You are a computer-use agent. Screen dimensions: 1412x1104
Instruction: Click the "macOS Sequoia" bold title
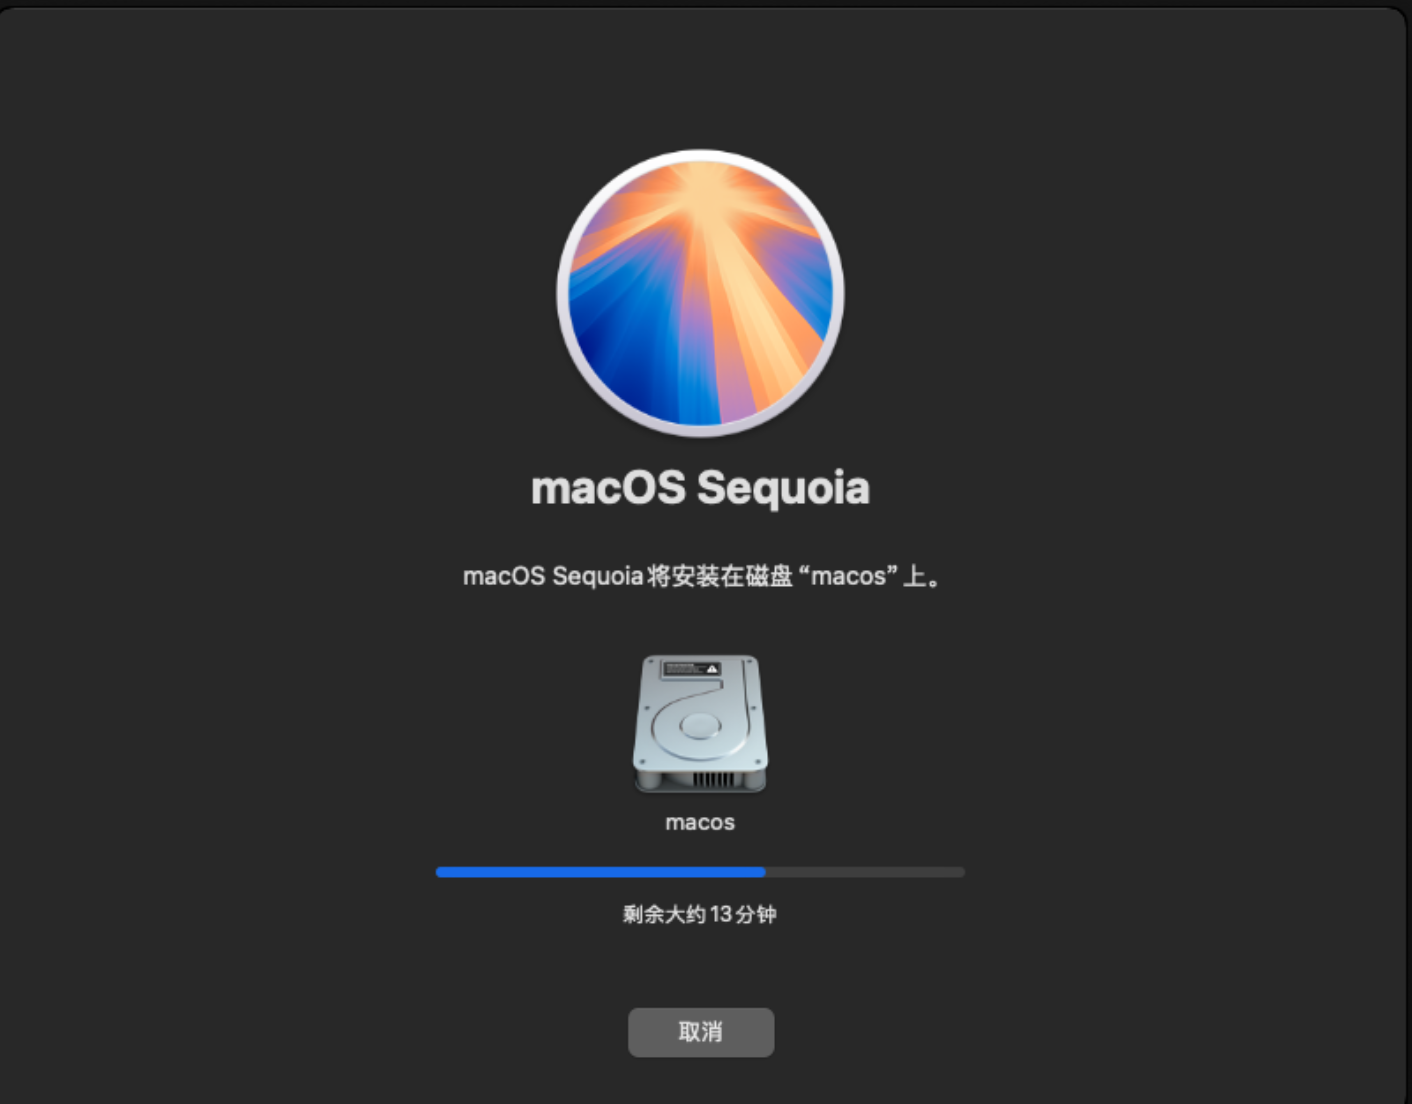(x=700, y=488)
